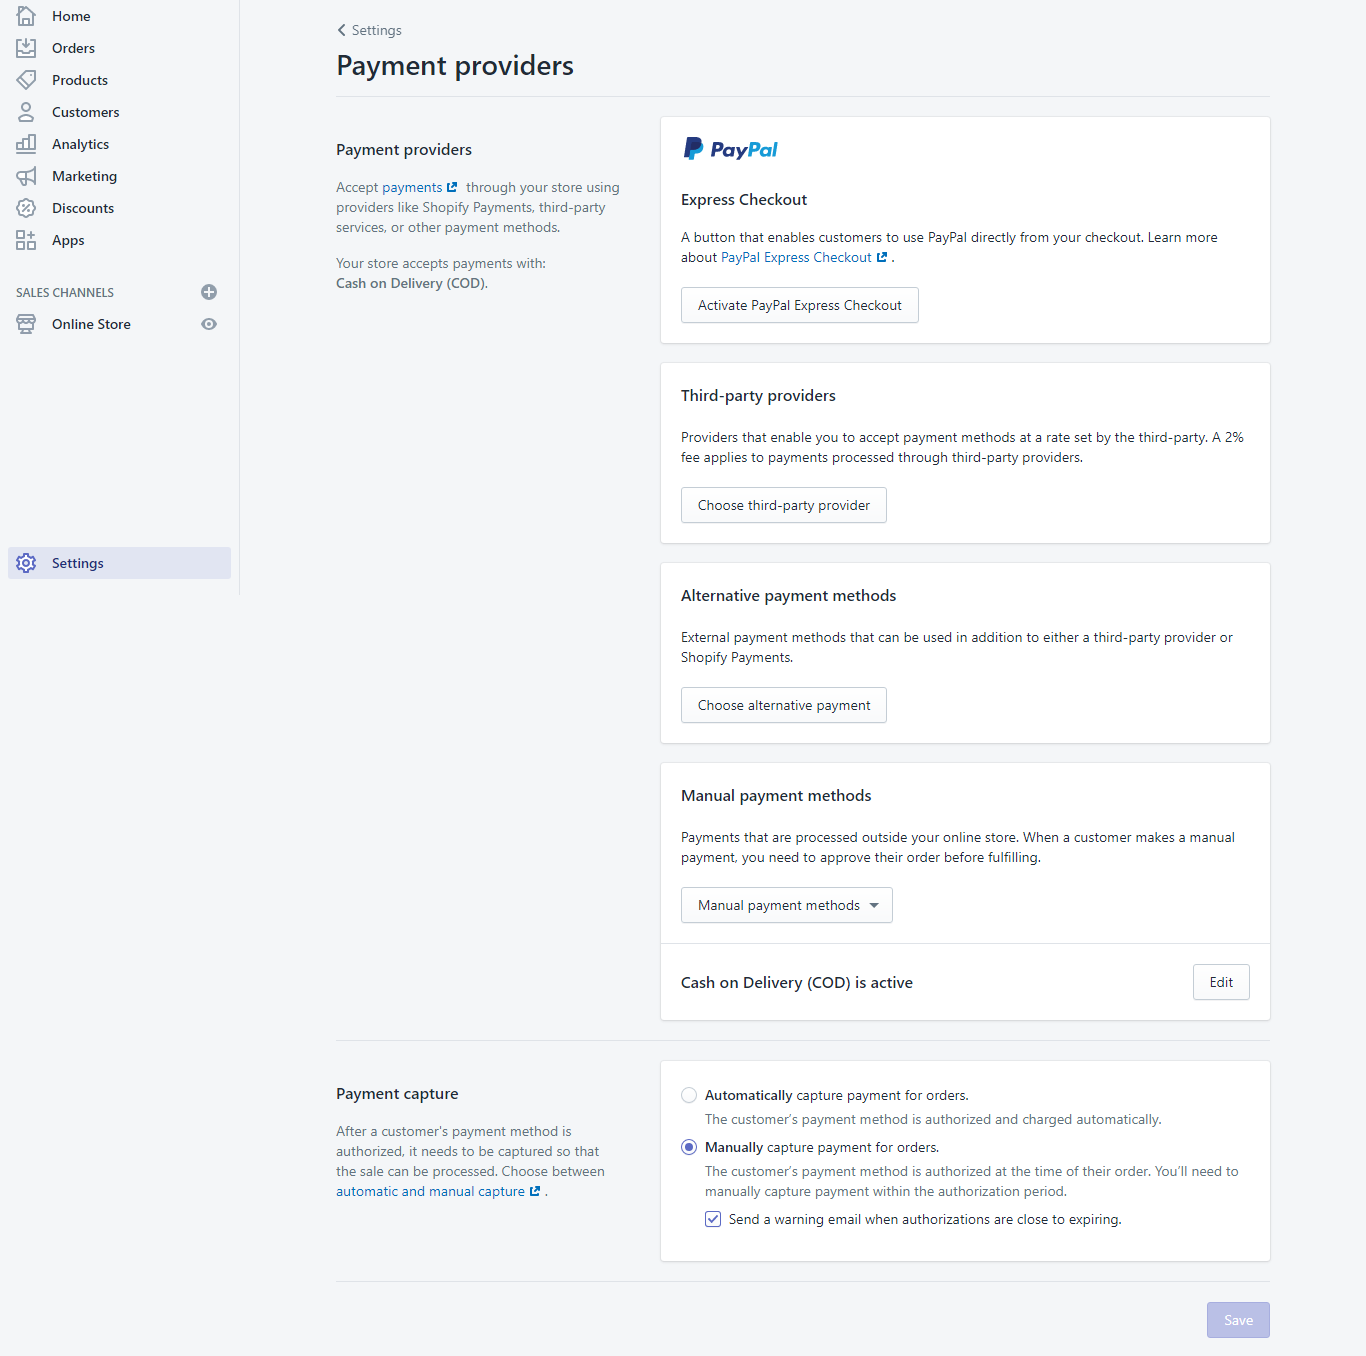Open Discounts via its percent badge icon
Image resolution: width=1366 pixels, height=1356 pixels.
pyautogui.click(x=26, y=208)
